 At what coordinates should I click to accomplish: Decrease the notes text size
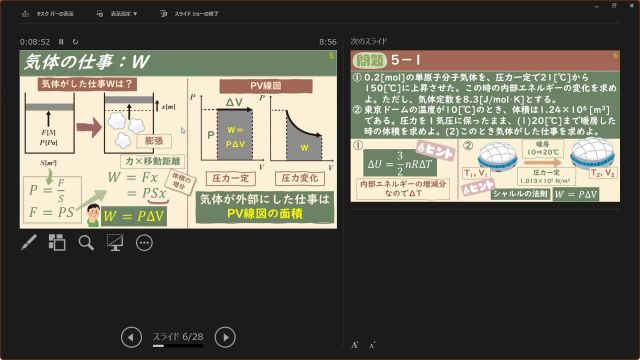coord(372,345)
